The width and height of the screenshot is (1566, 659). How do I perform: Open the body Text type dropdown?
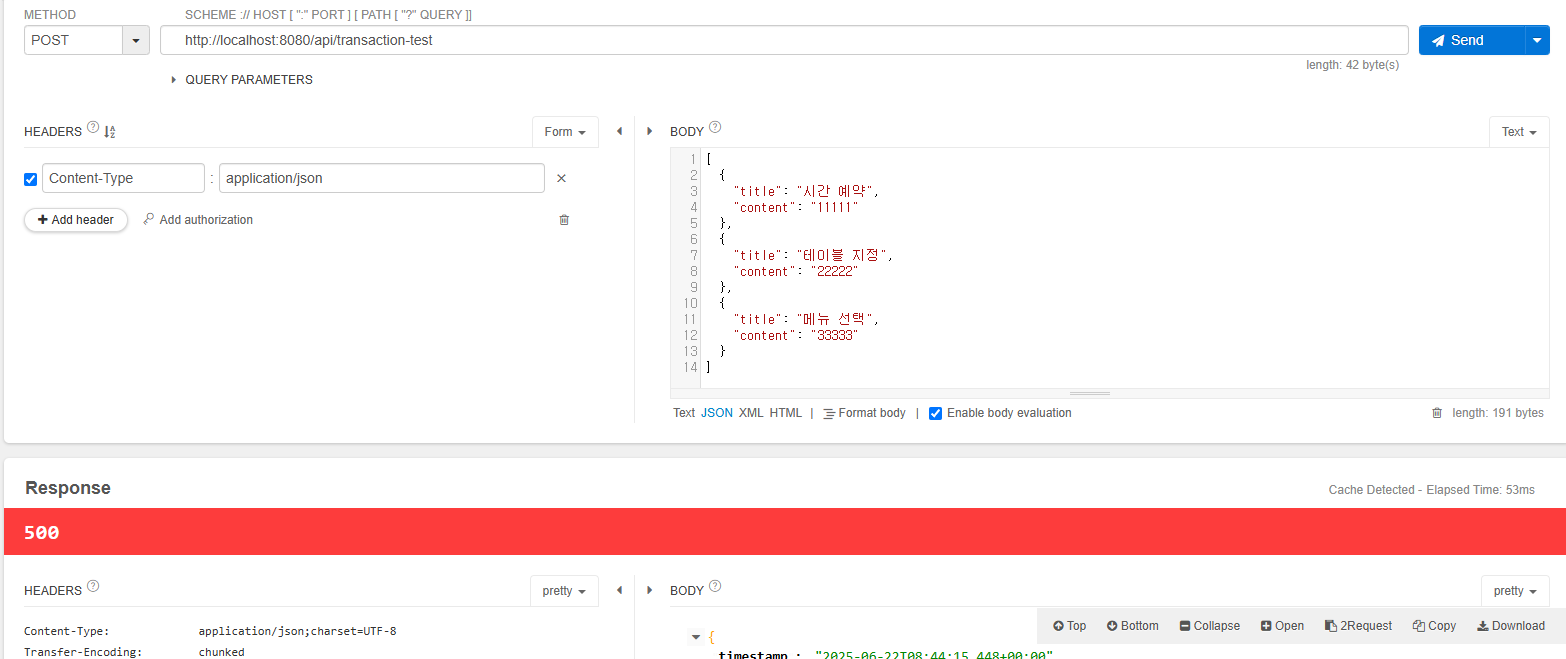click(1519, 132)
